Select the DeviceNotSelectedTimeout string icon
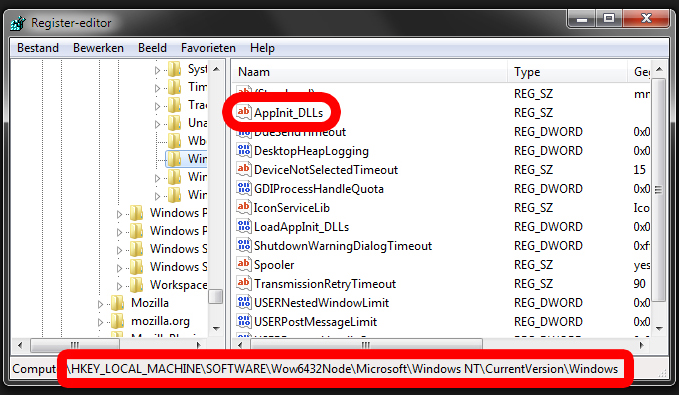The width and height of the screenshot is (679, 395). pyautogui.click(x=243, y=169)
